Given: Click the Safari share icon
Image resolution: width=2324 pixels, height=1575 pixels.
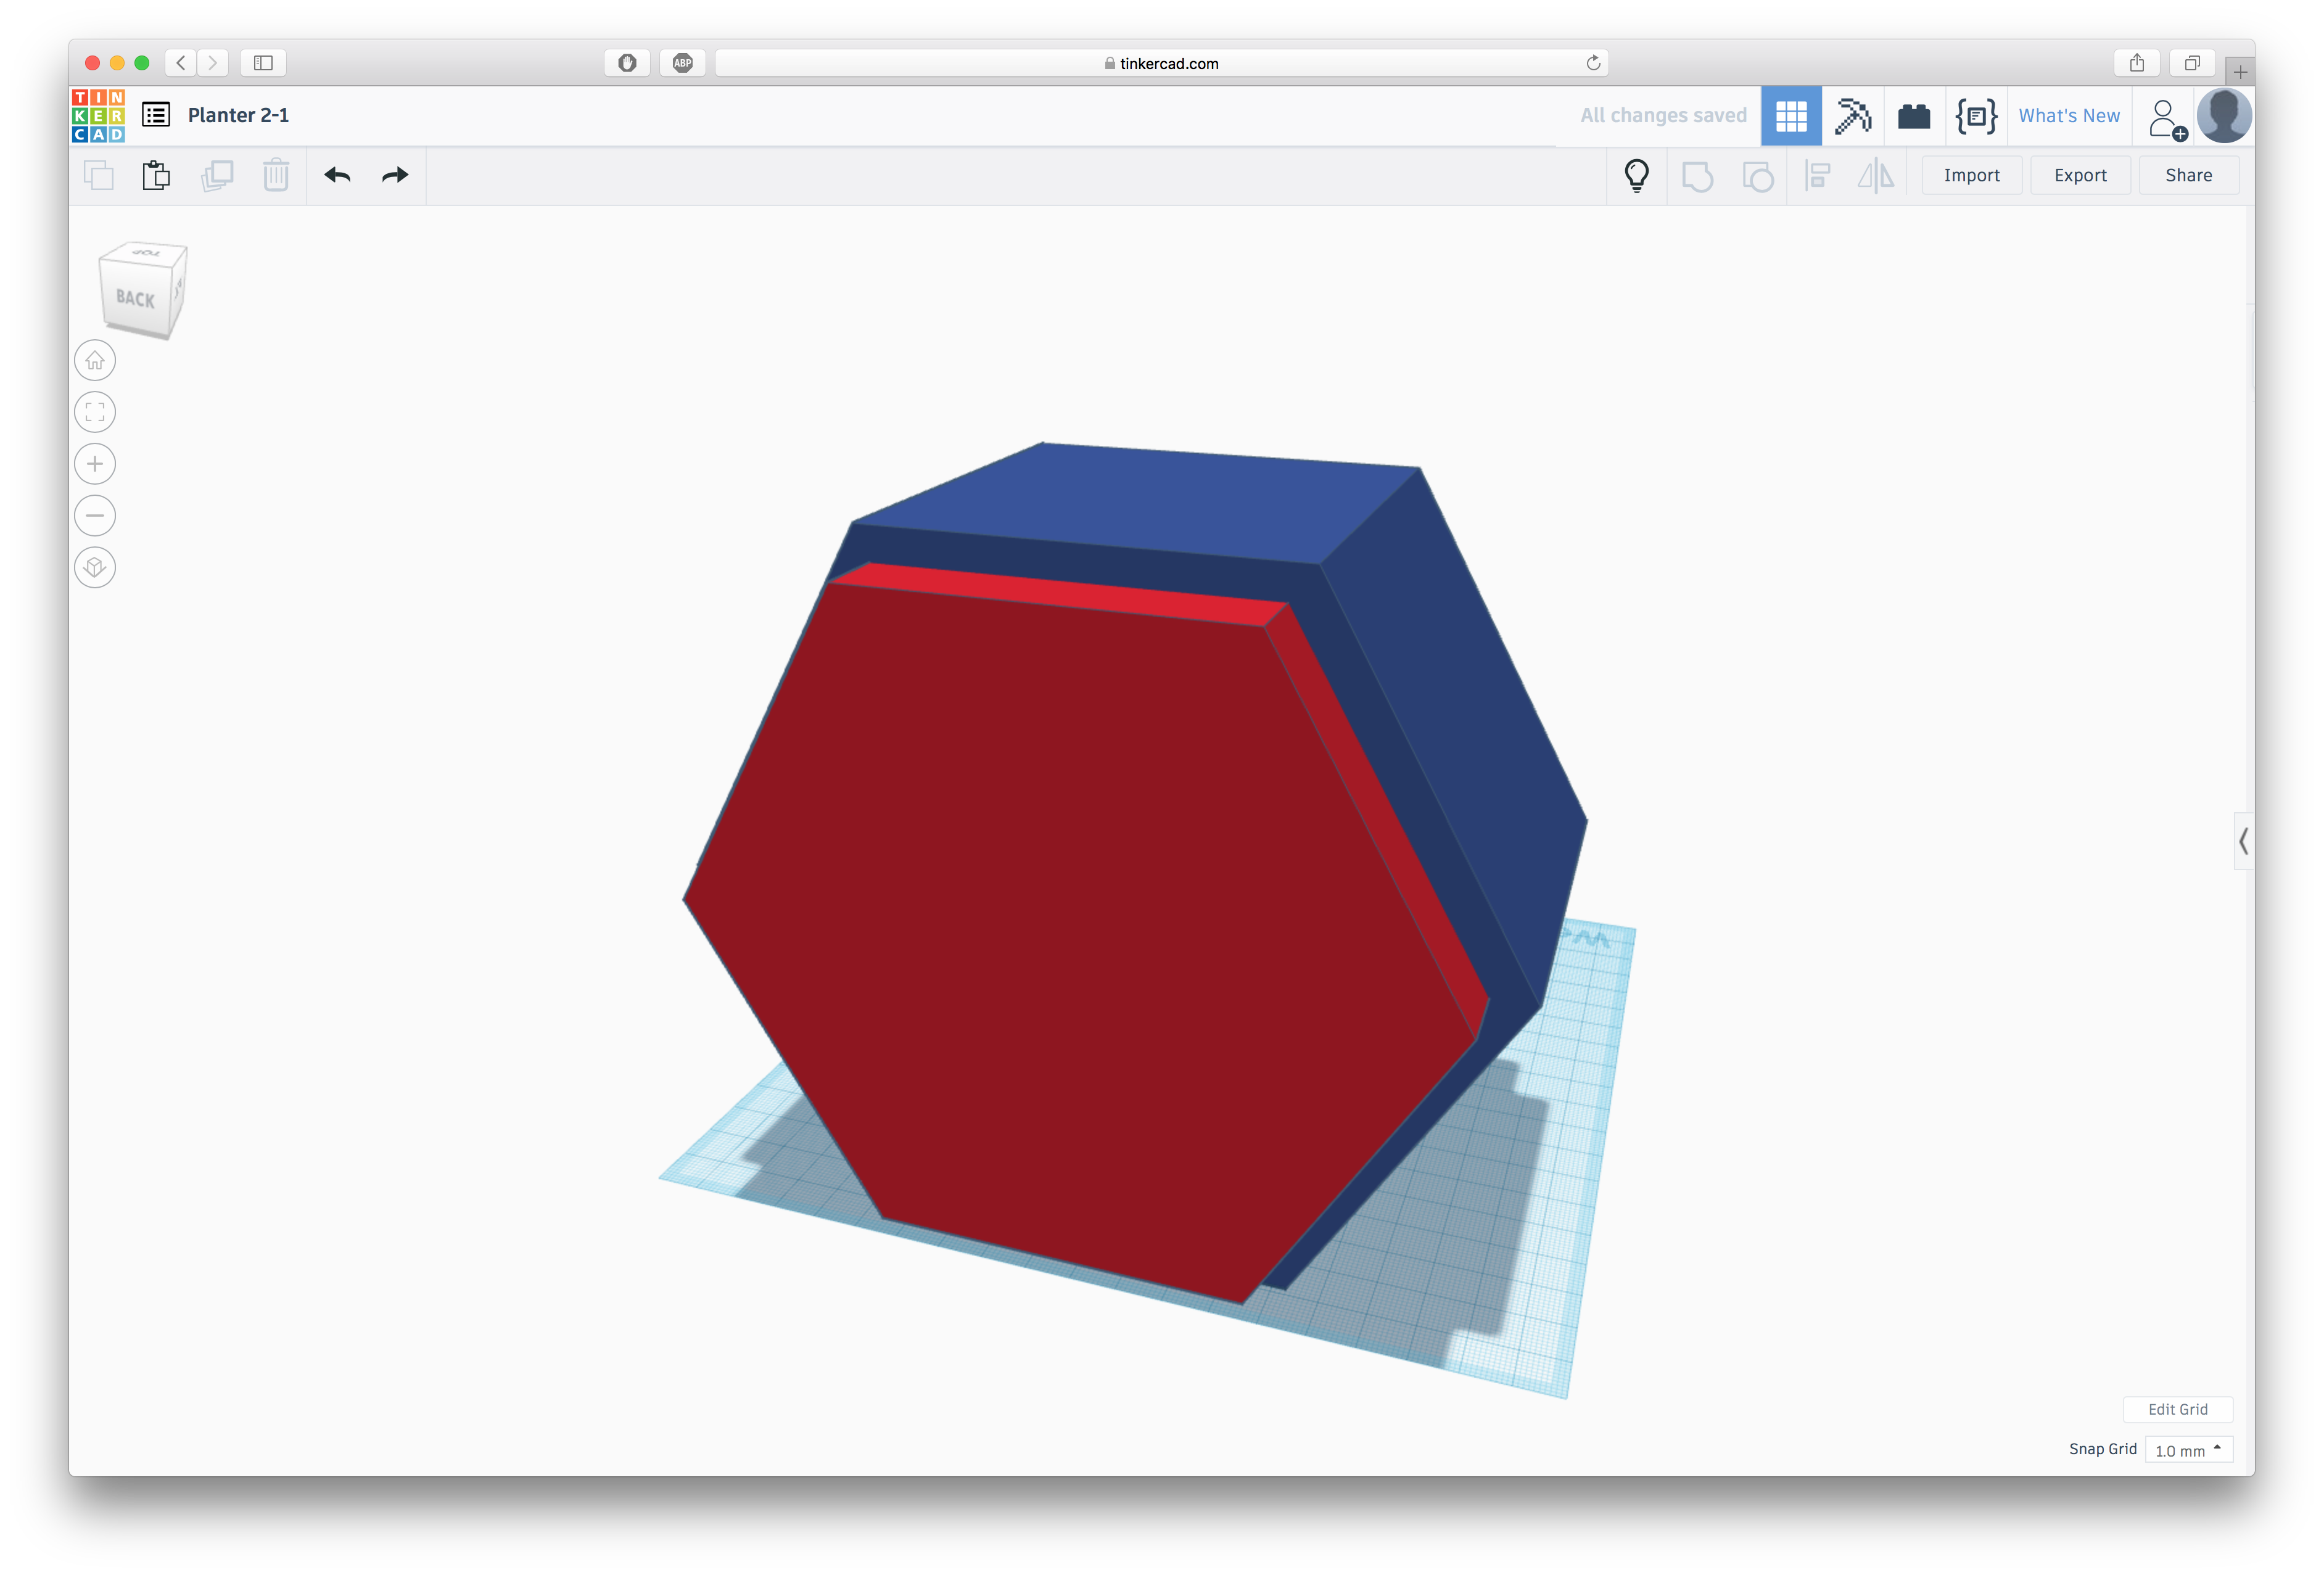Looking at the screenshot, I should point(2136,63).
